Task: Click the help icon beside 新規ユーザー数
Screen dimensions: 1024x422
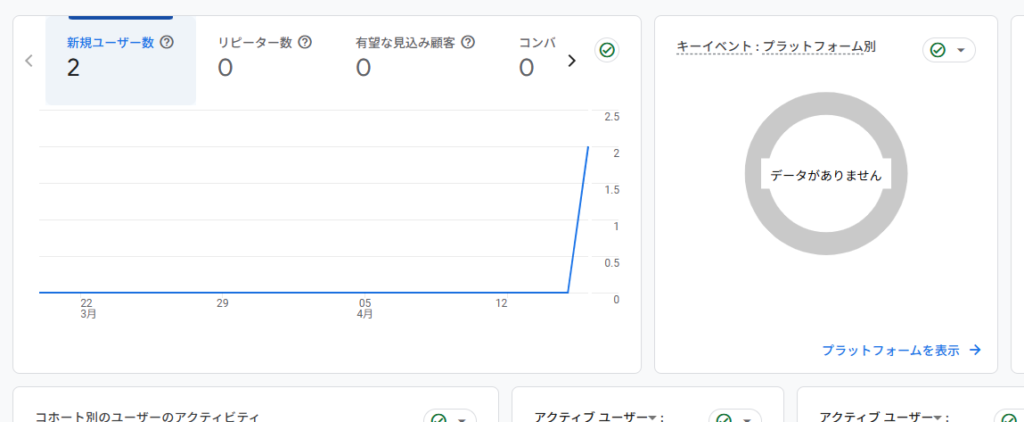Action: [x=167, y=42]
